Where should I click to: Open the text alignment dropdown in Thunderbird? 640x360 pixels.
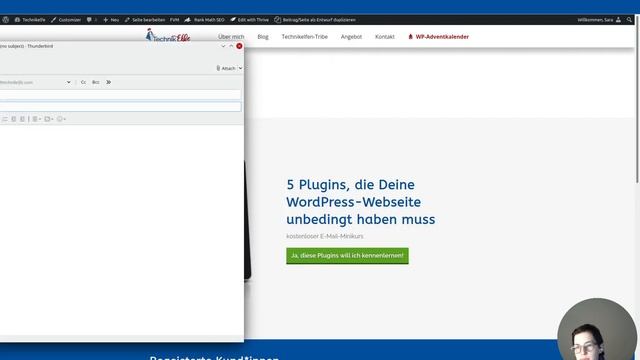pyautogui.click(x=37, y=119)
